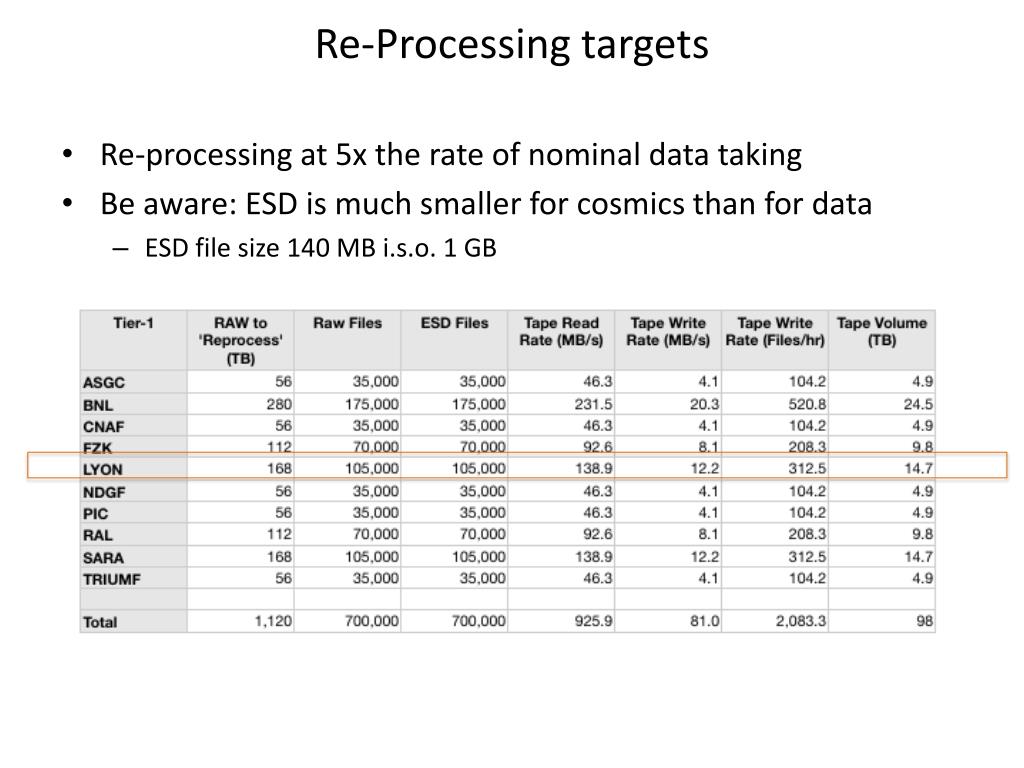The width and height of the screenshot is (1024, 768).
Task: Click the ESD Files column header
Action: click(455, 323)
